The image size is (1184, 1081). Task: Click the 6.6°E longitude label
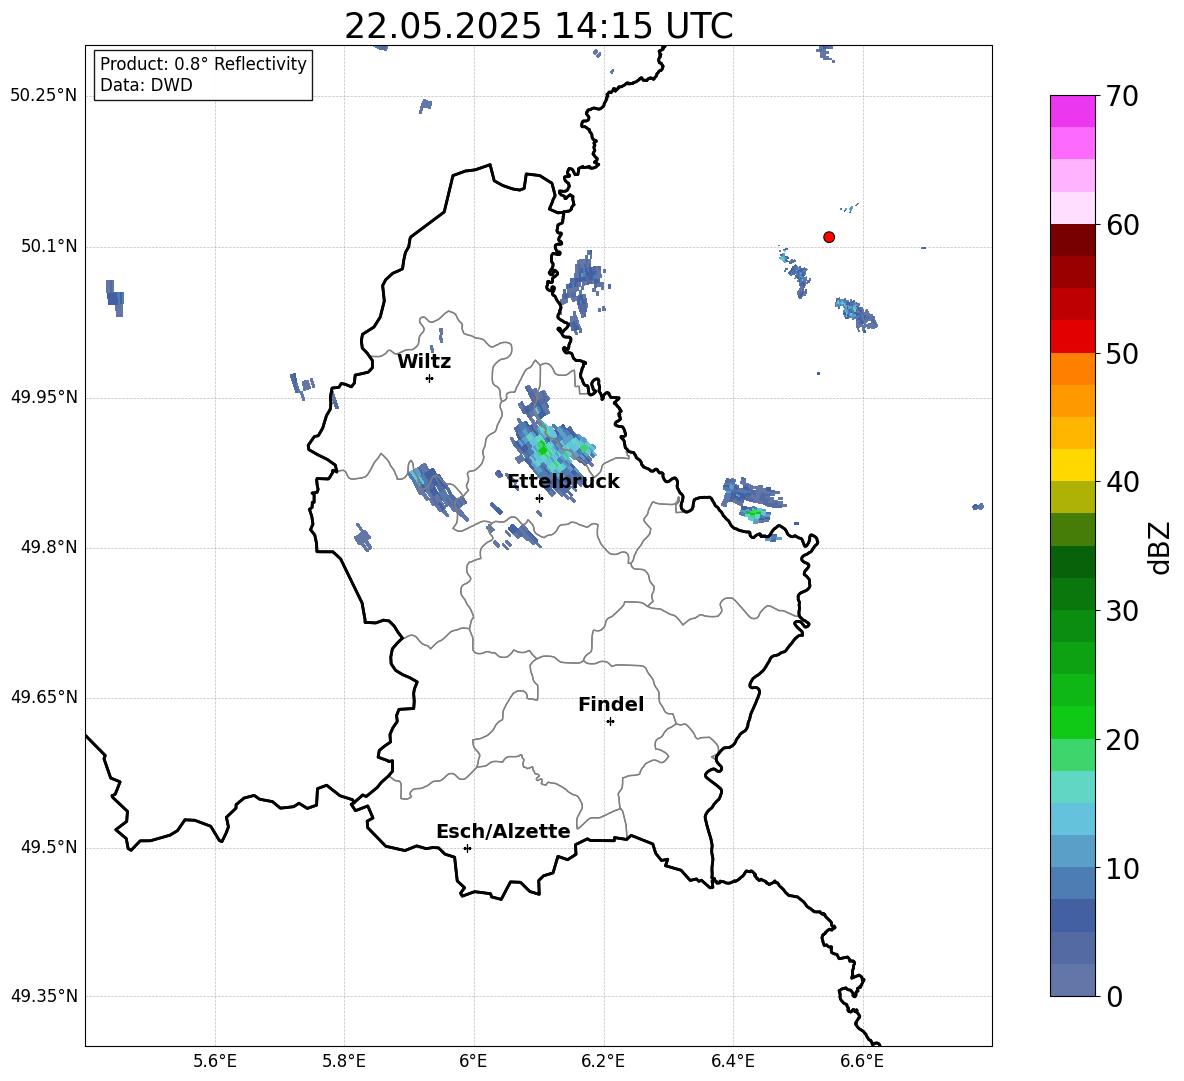tap(862, 1061)
